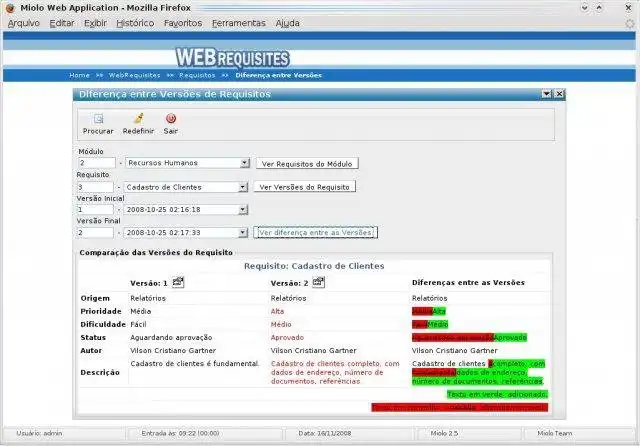Expand the Módulo Recursos Humanos dropdown
The image size is (640, 446).
point(244,163)
